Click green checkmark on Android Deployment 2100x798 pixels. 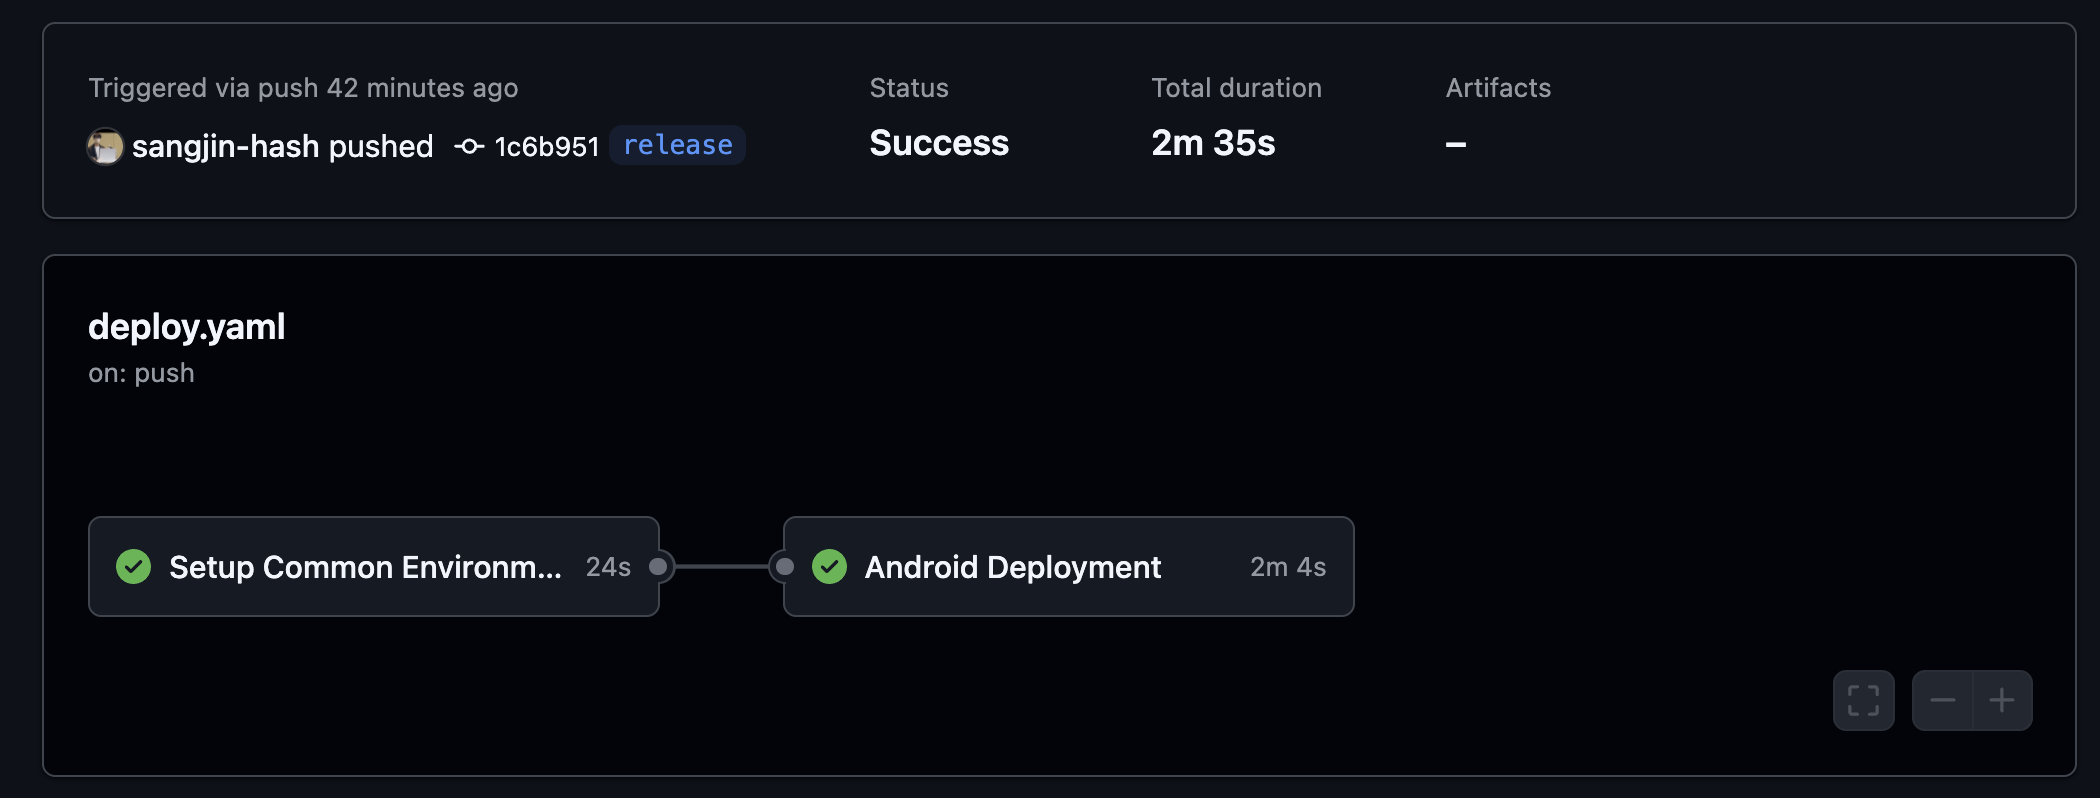coord(829,567)
